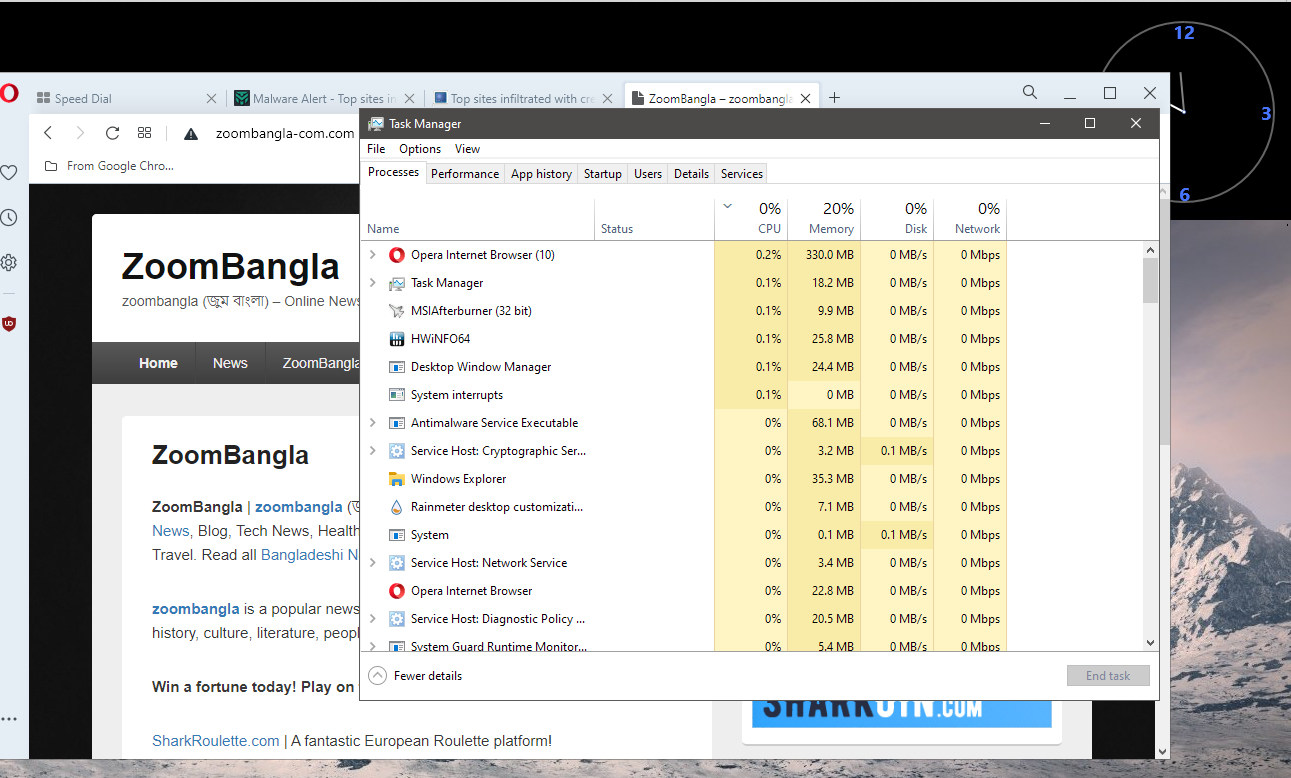Screen dimensions: 1291x778
Task: Click News in the site navigation bar
Action: pyautogui.click(x=230, y=363)
